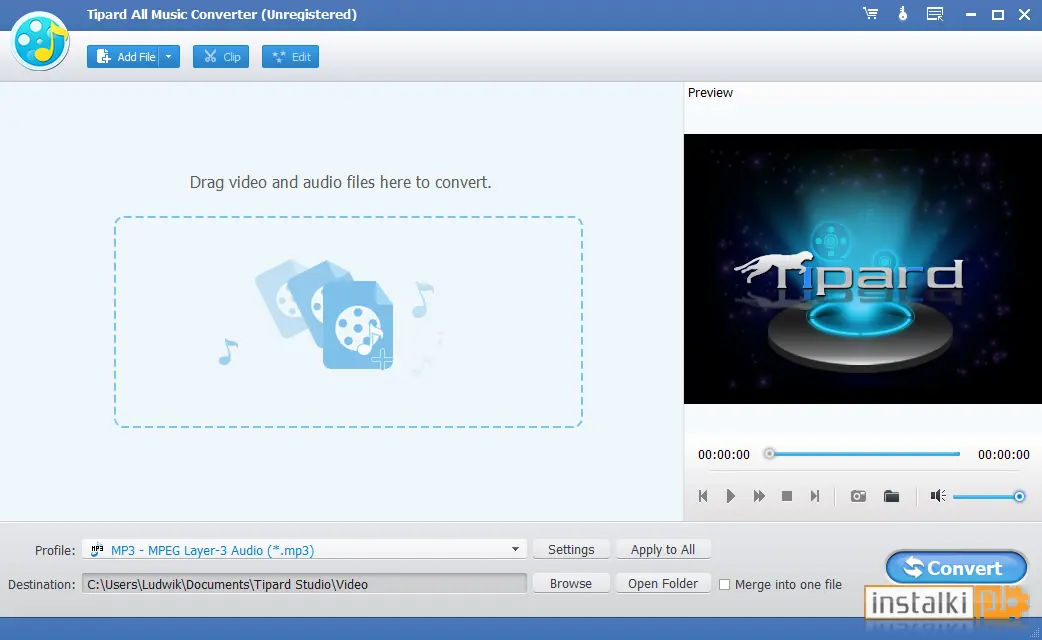Click Apply to All button
1042x640 pixels.
point(663,550)
